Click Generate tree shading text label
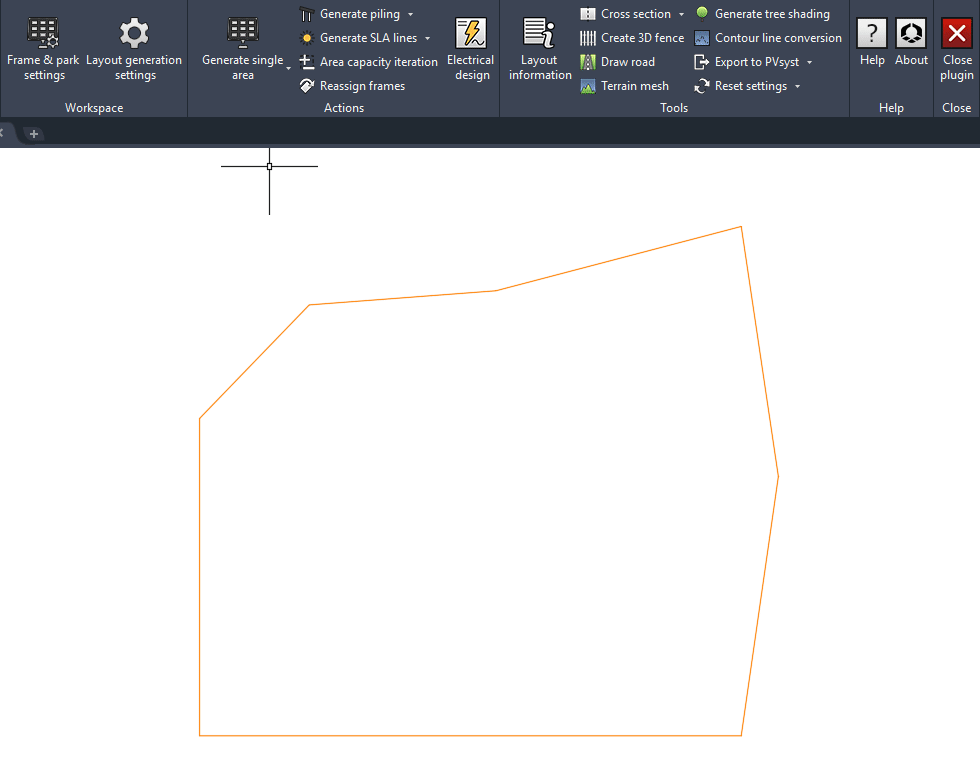The image size is (980, 759). pos(772,14)
